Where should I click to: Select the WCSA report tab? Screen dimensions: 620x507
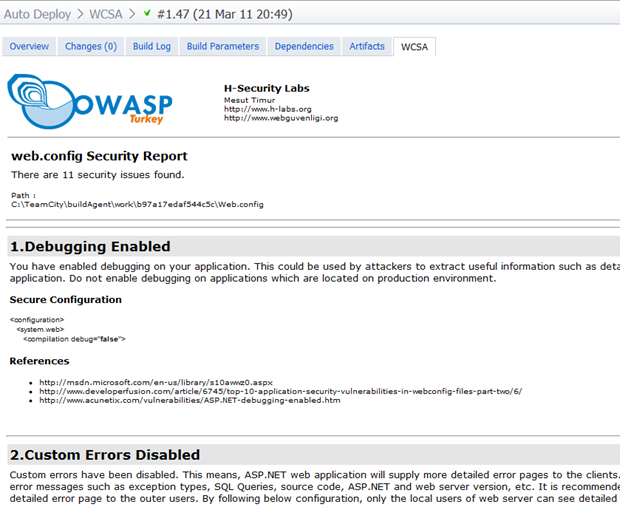coord(414,47)
